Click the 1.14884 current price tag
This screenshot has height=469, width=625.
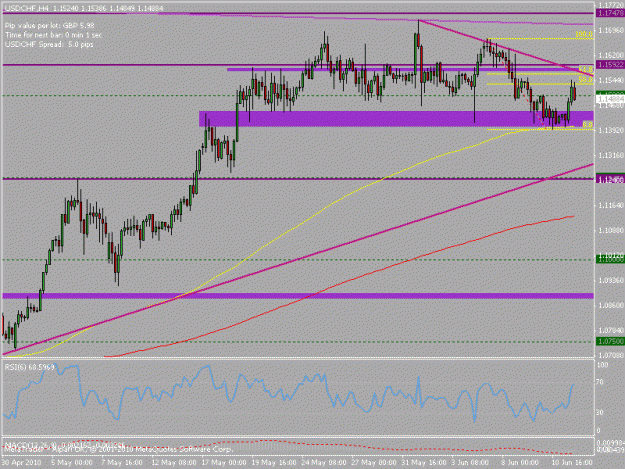610,98
